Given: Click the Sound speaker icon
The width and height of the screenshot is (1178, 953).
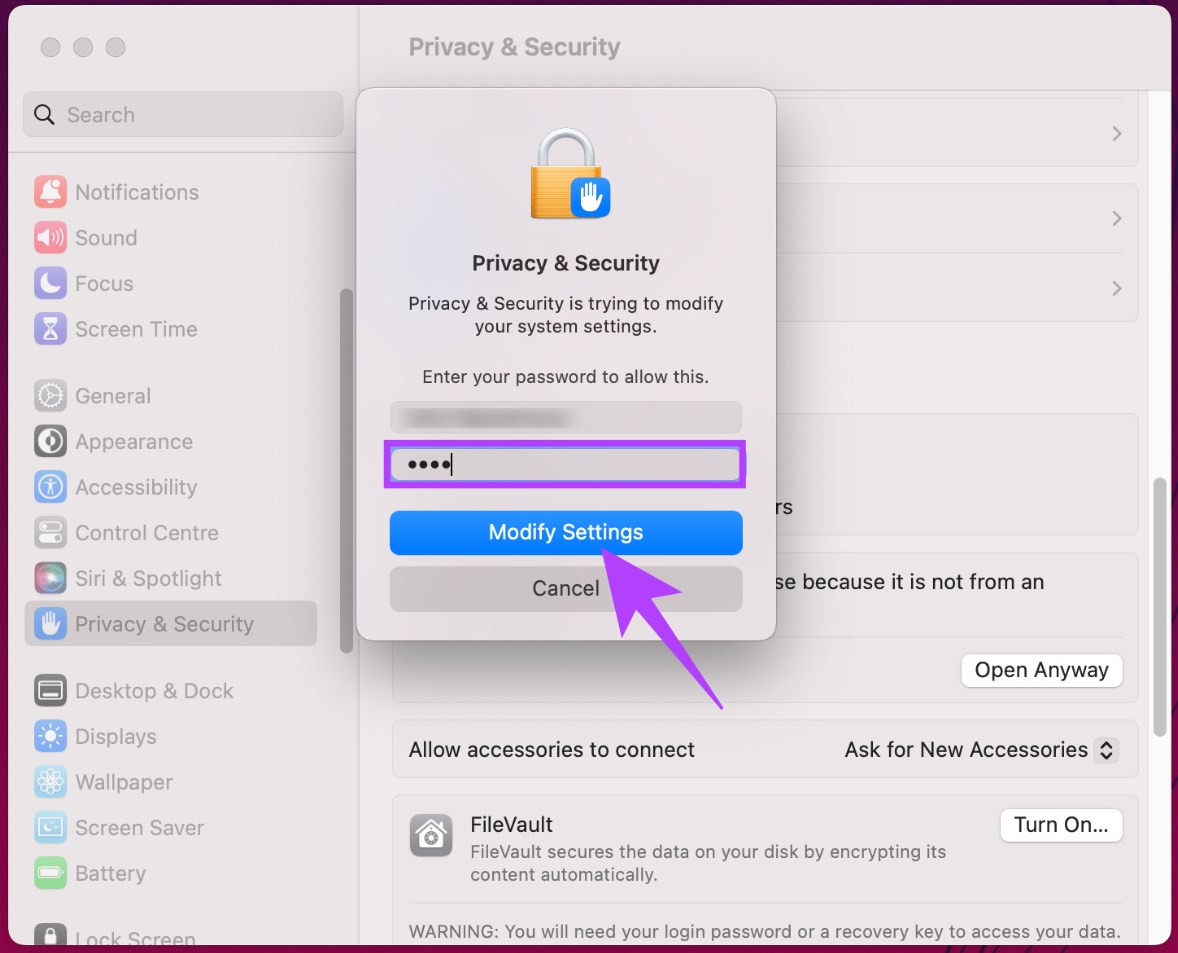Looking at the screenshot, I should point(50,238).
